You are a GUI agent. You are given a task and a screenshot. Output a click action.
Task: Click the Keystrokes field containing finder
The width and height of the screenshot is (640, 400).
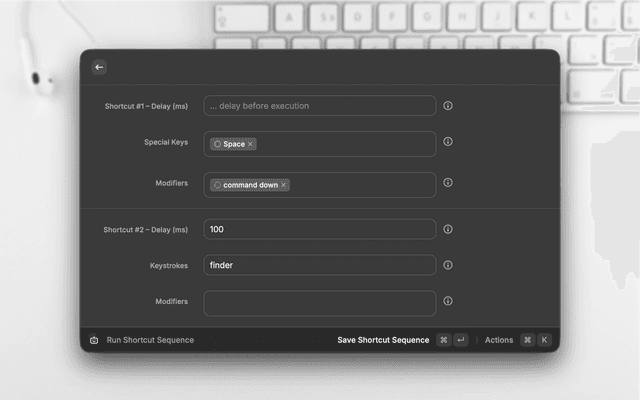[x=319, y=265]
